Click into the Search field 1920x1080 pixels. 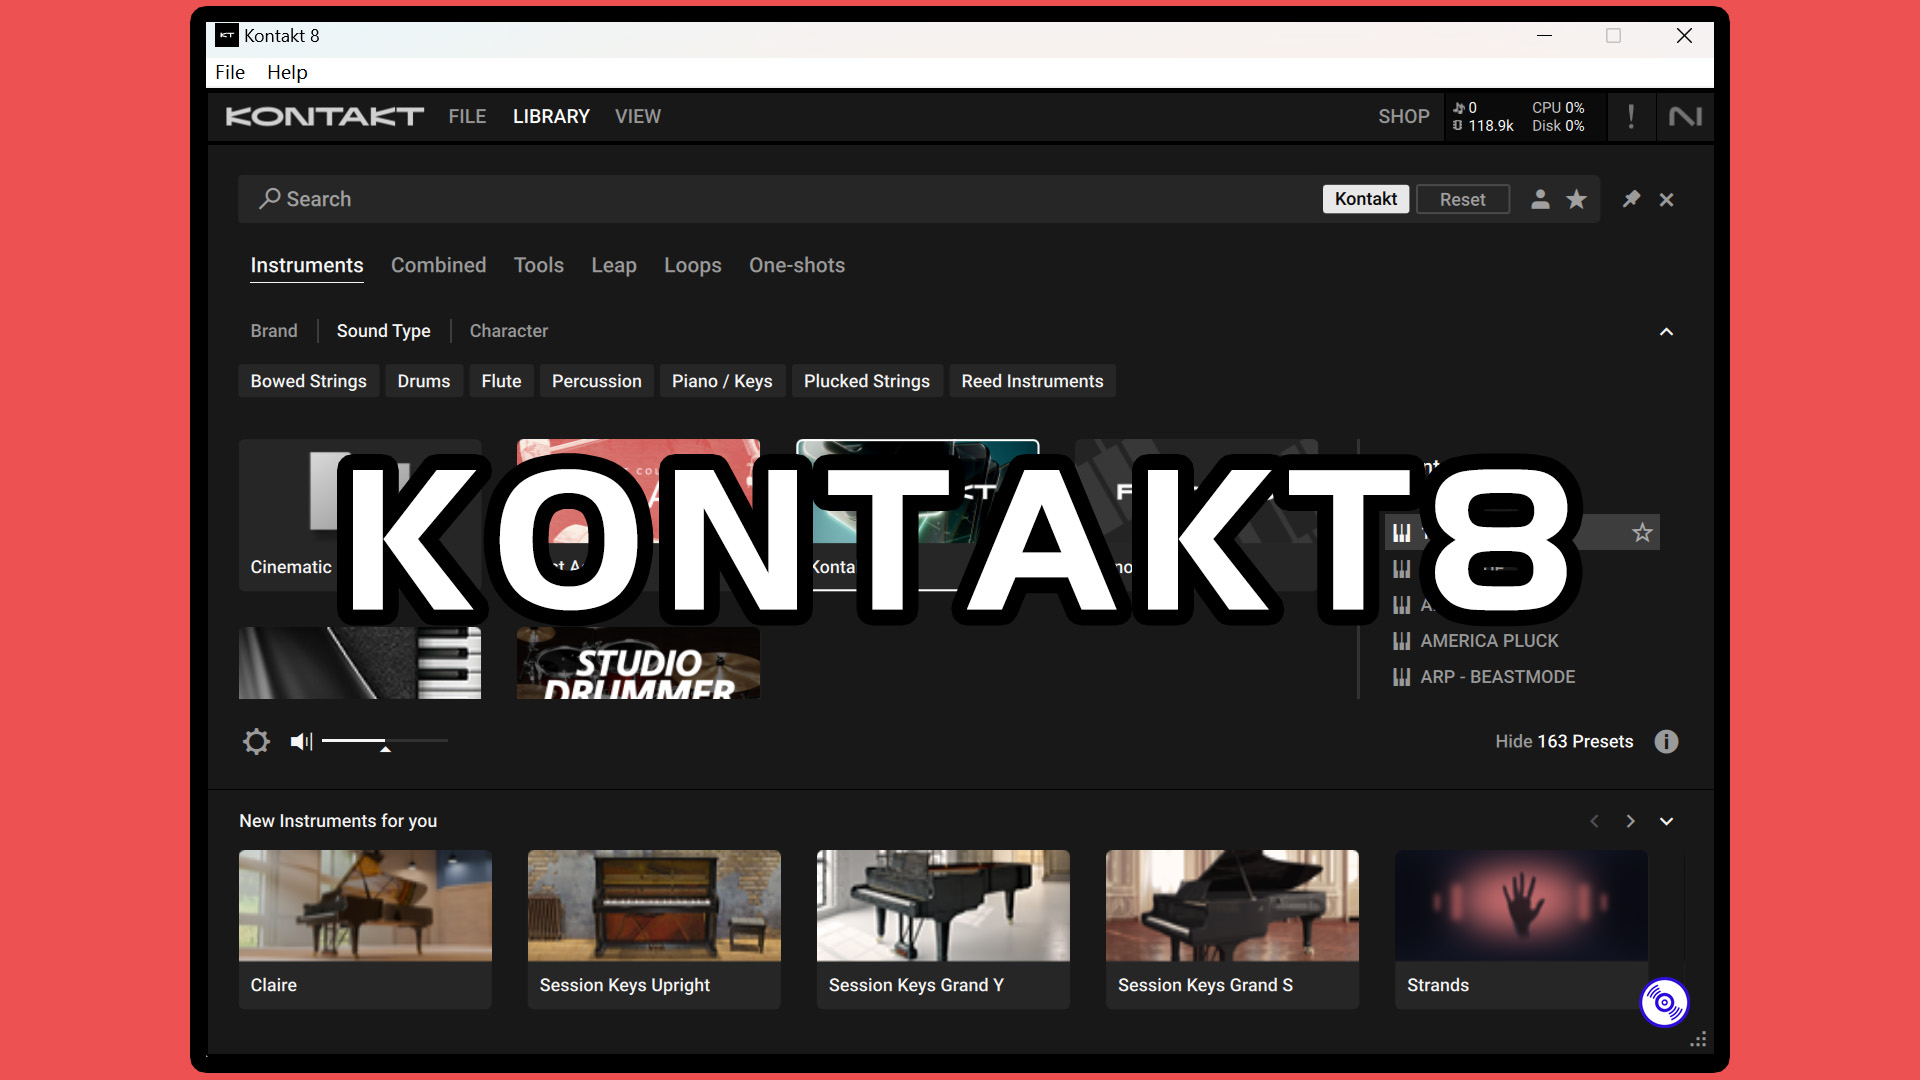coord(780,199)
